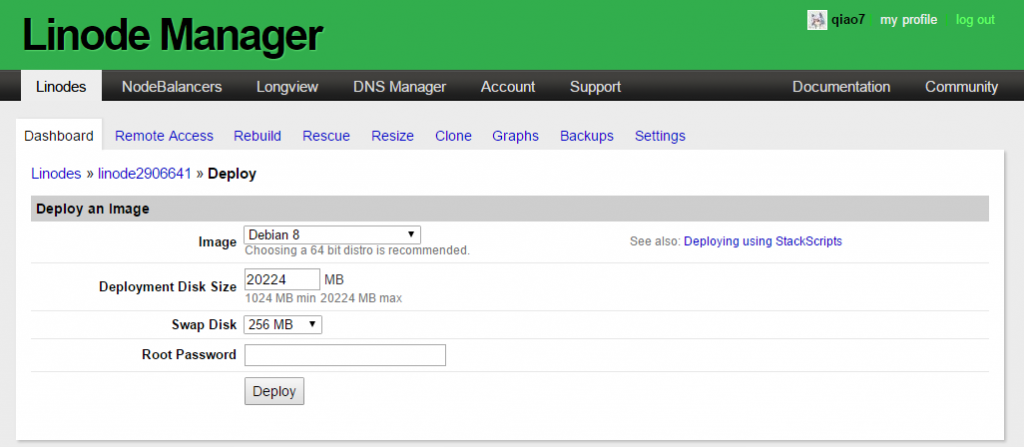Click the log out link
1024x447 pixels.
(x=975, y=20)
